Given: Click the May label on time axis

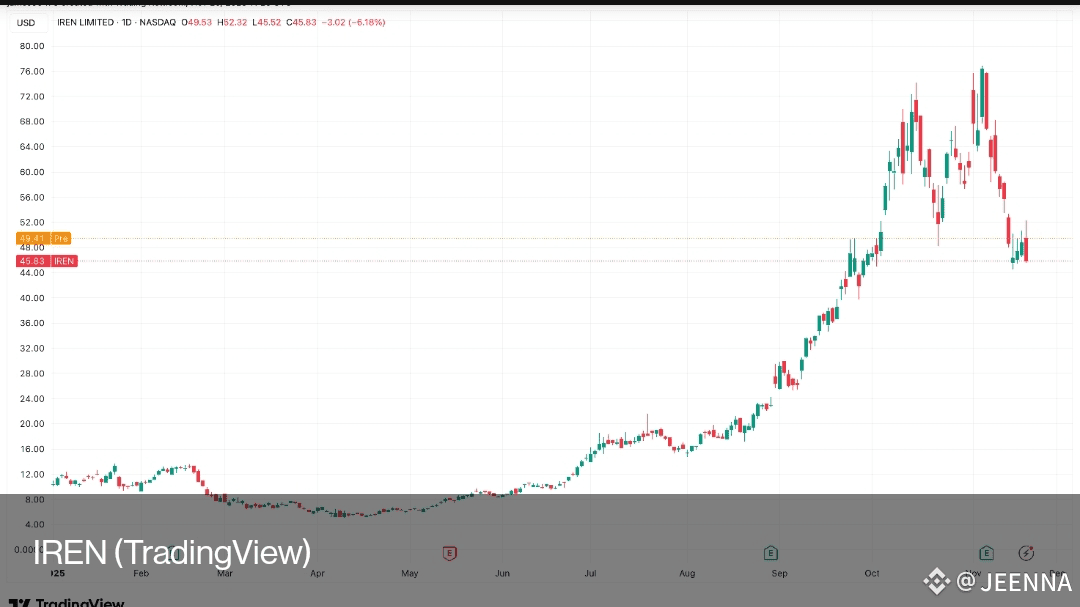Looking at the screenshot, I should (x=410, y=573).
